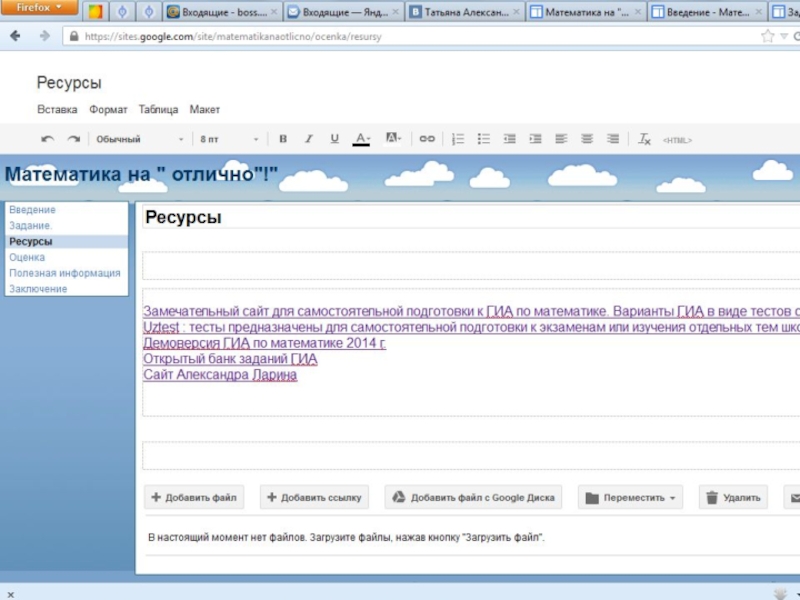The height and width of the screenshot is (600, 800).
Task: Click the 'Добавить файл' button
Action: tap(194, 497)
